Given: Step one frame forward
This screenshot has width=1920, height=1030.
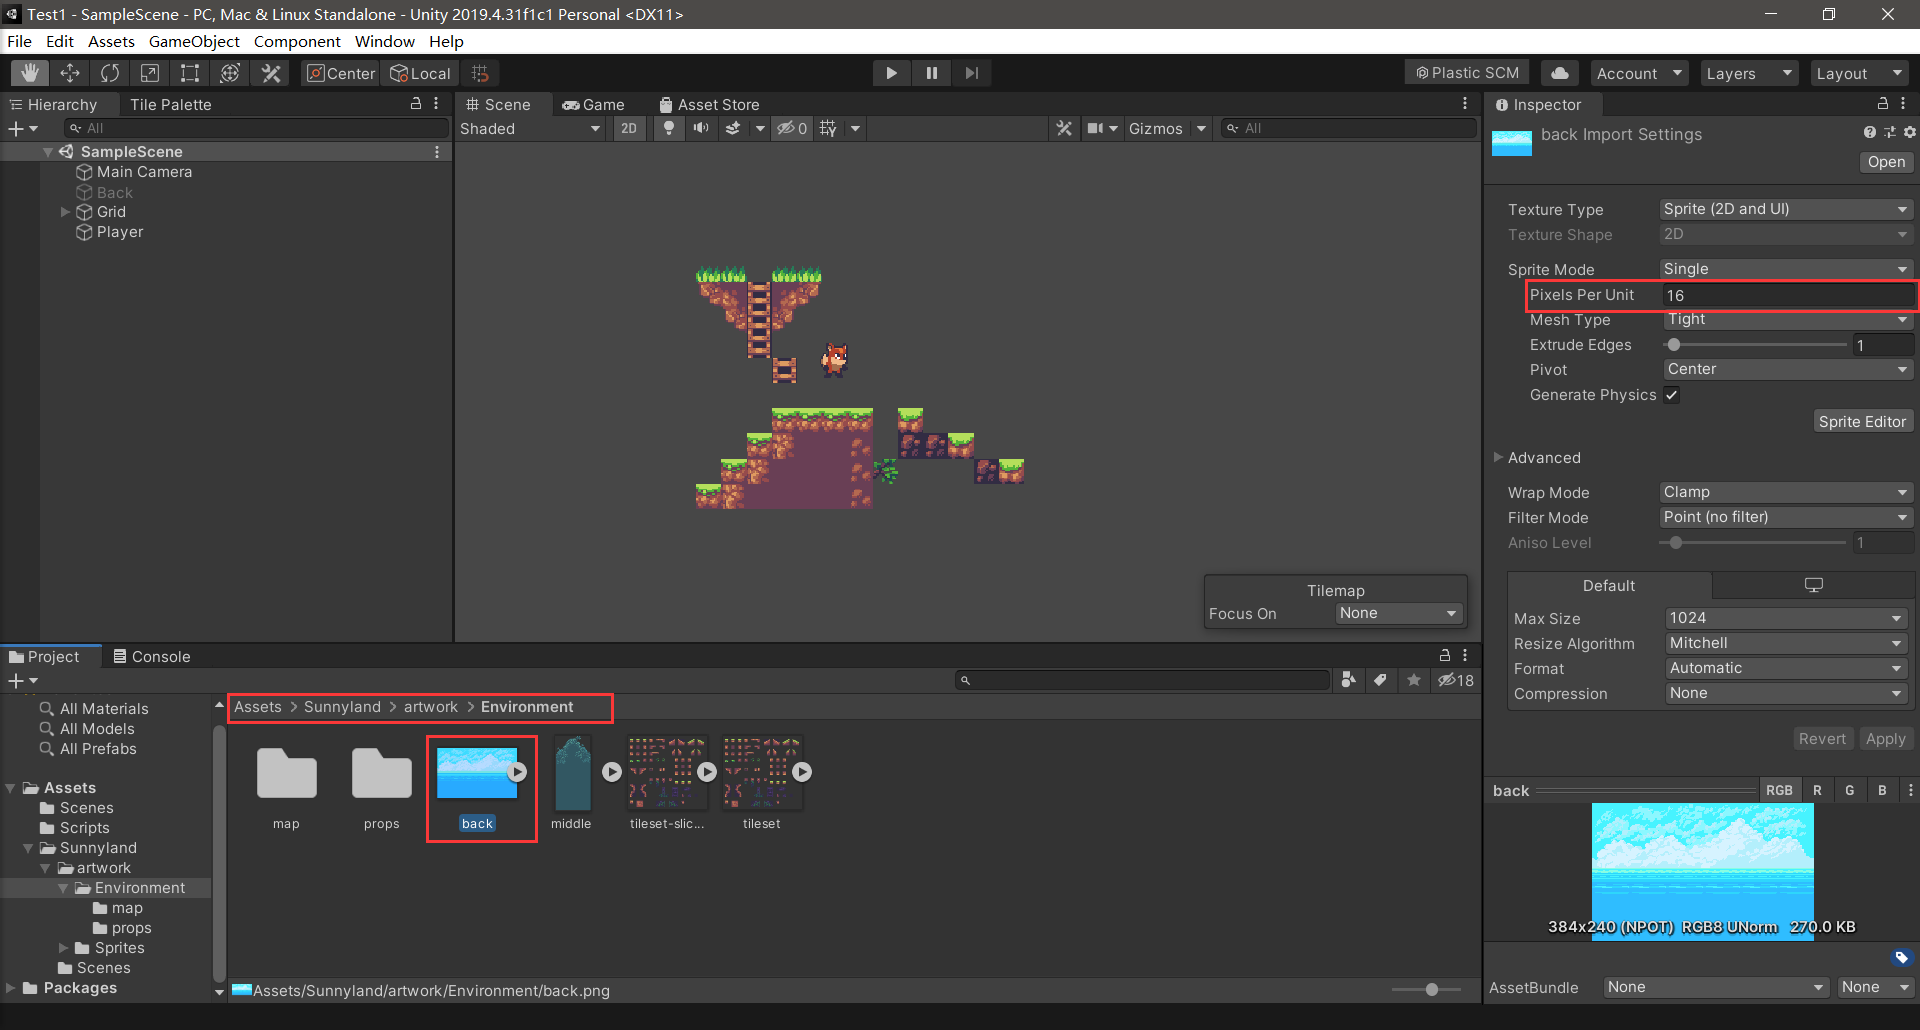Looking at the screenshot, I should (x=971, y=73).
